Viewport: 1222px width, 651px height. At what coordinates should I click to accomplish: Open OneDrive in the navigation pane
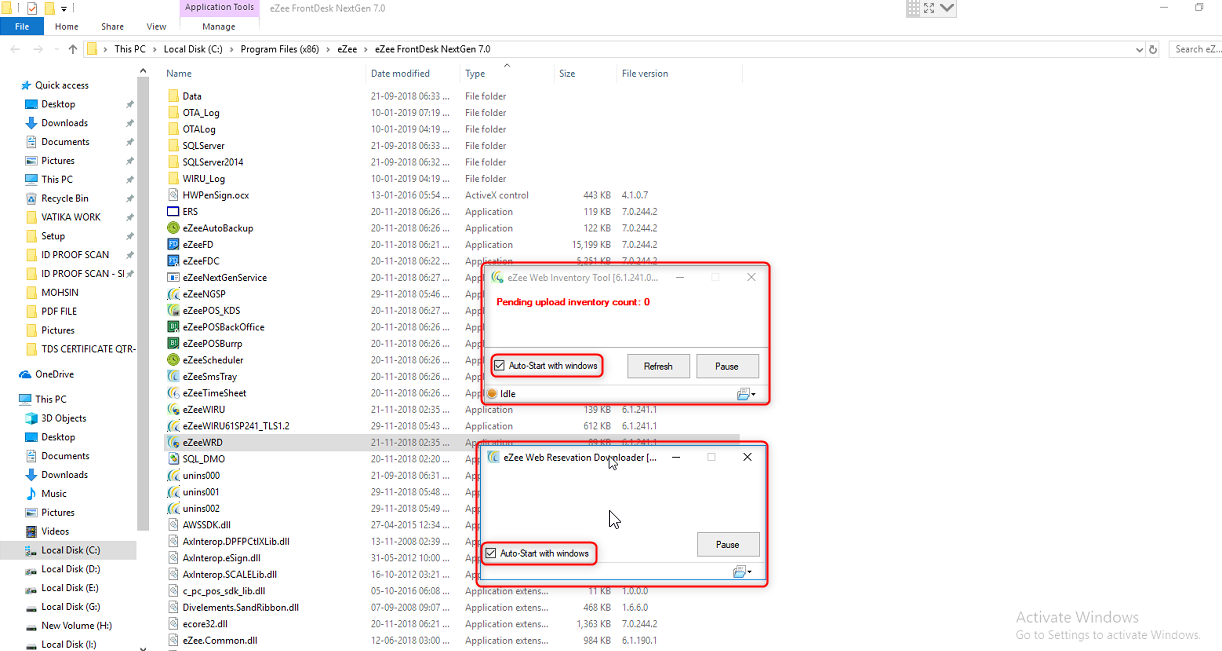[55, 374]
